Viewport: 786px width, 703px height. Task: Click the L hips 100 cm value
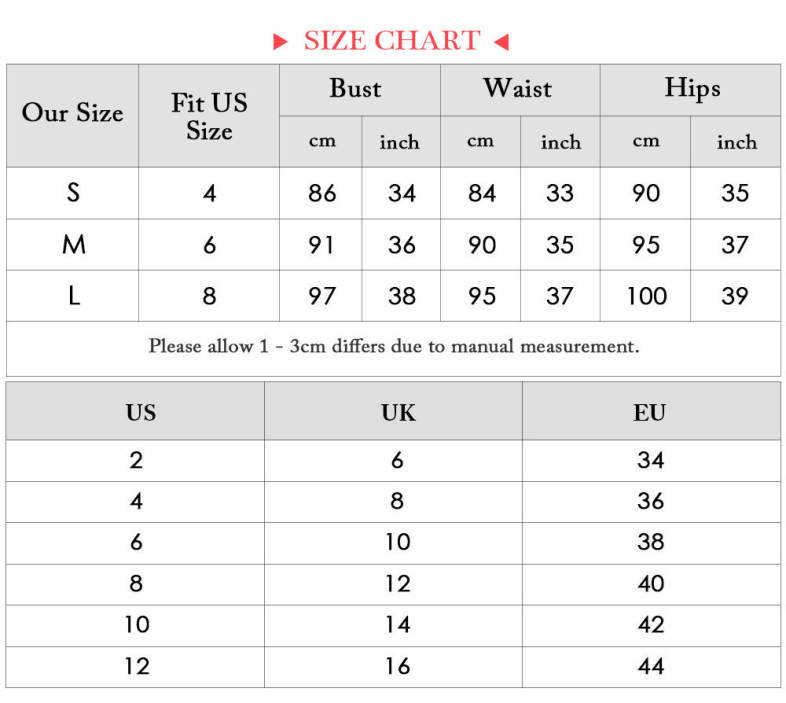pos(646,296)
